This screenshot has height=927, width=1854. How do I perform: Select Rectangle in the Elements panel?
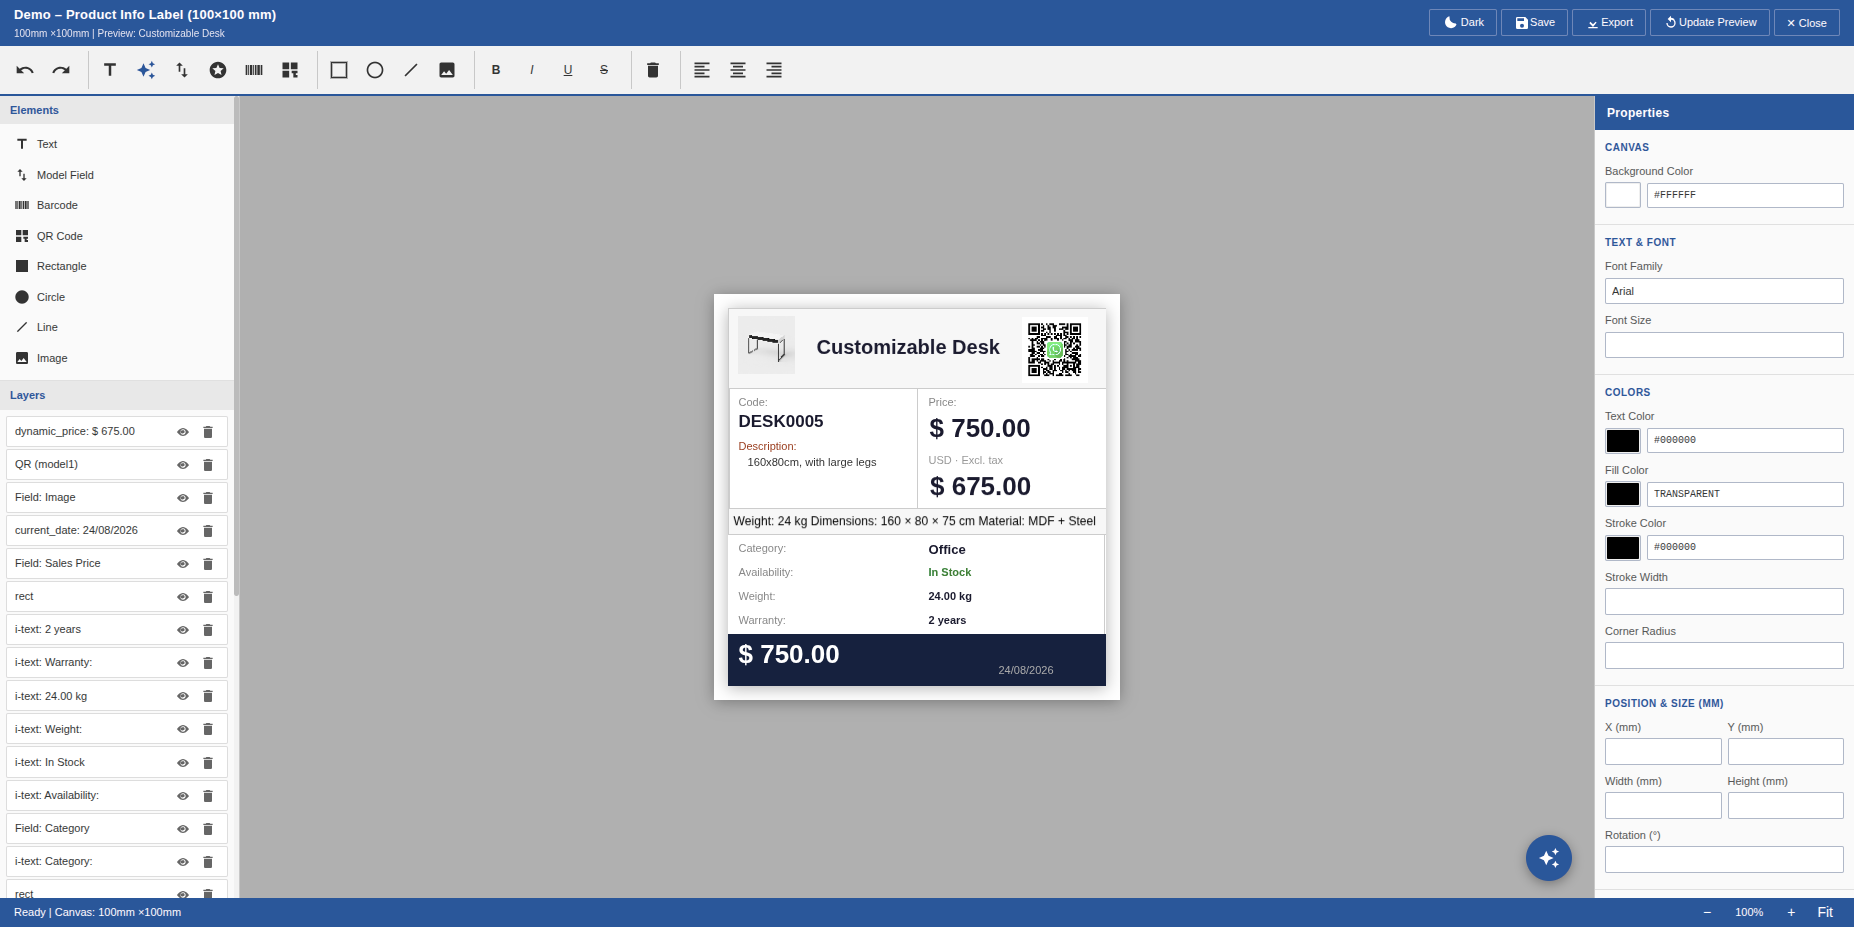click(117, 266)
